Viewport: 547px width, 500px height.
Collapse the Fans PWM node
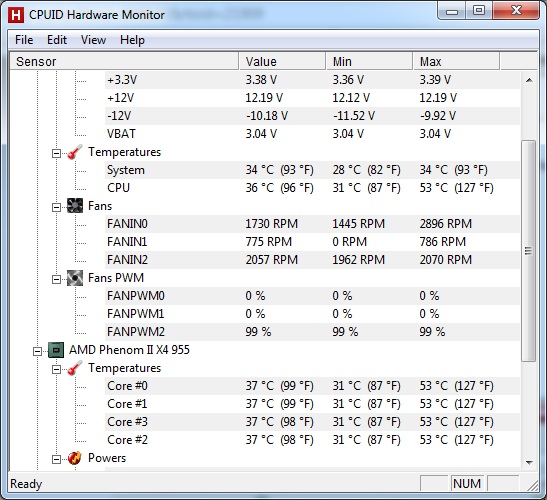(x=56, y=279)
